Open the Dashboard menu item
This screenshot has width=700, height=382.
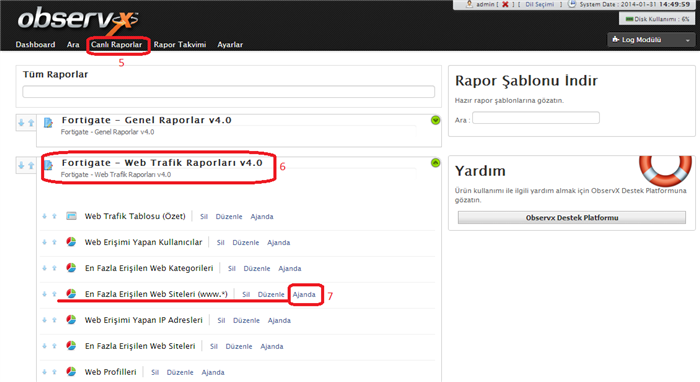pos(35,45)
